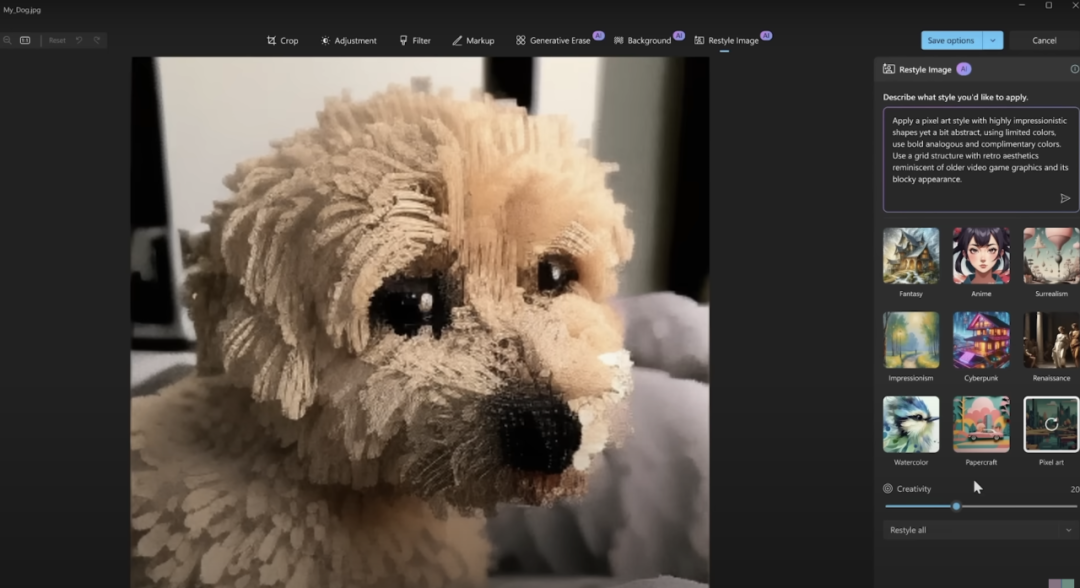The height and width of the screenshot is (588, 1080).
Task: Click the Reset button in the toolbar
Action: point(57,41)
